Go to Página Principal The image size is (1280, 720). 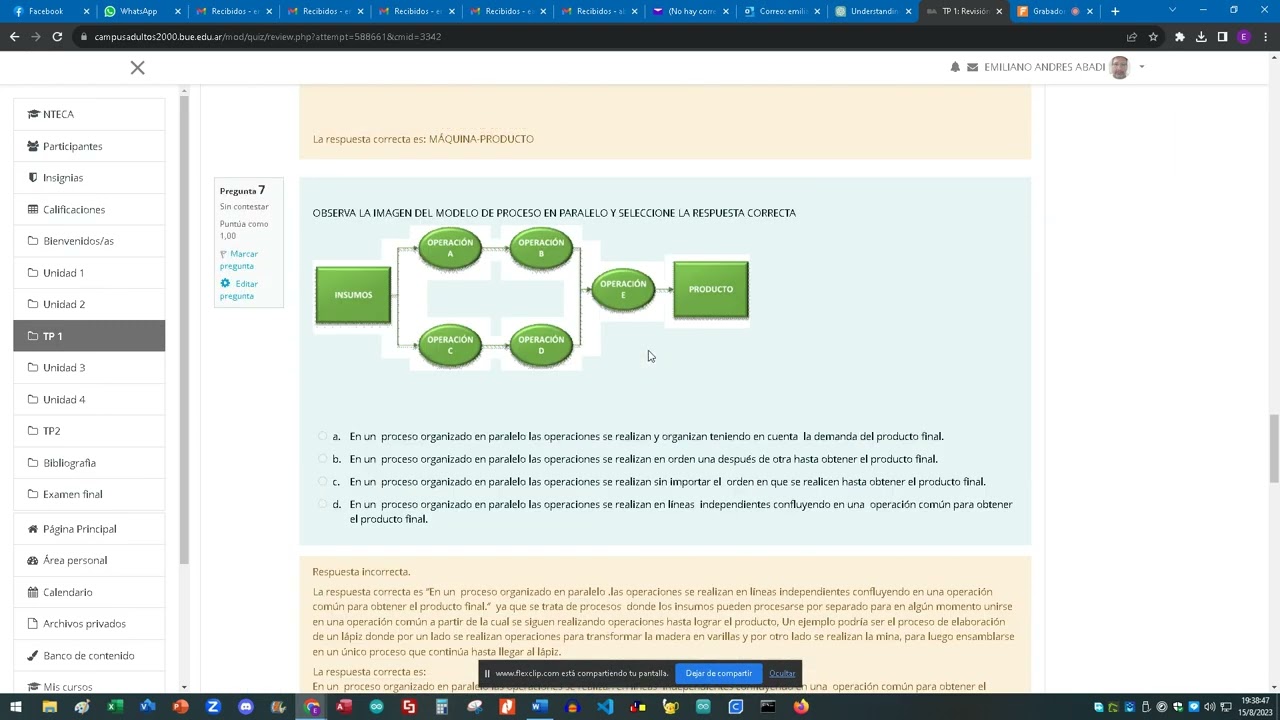(89, 529)
